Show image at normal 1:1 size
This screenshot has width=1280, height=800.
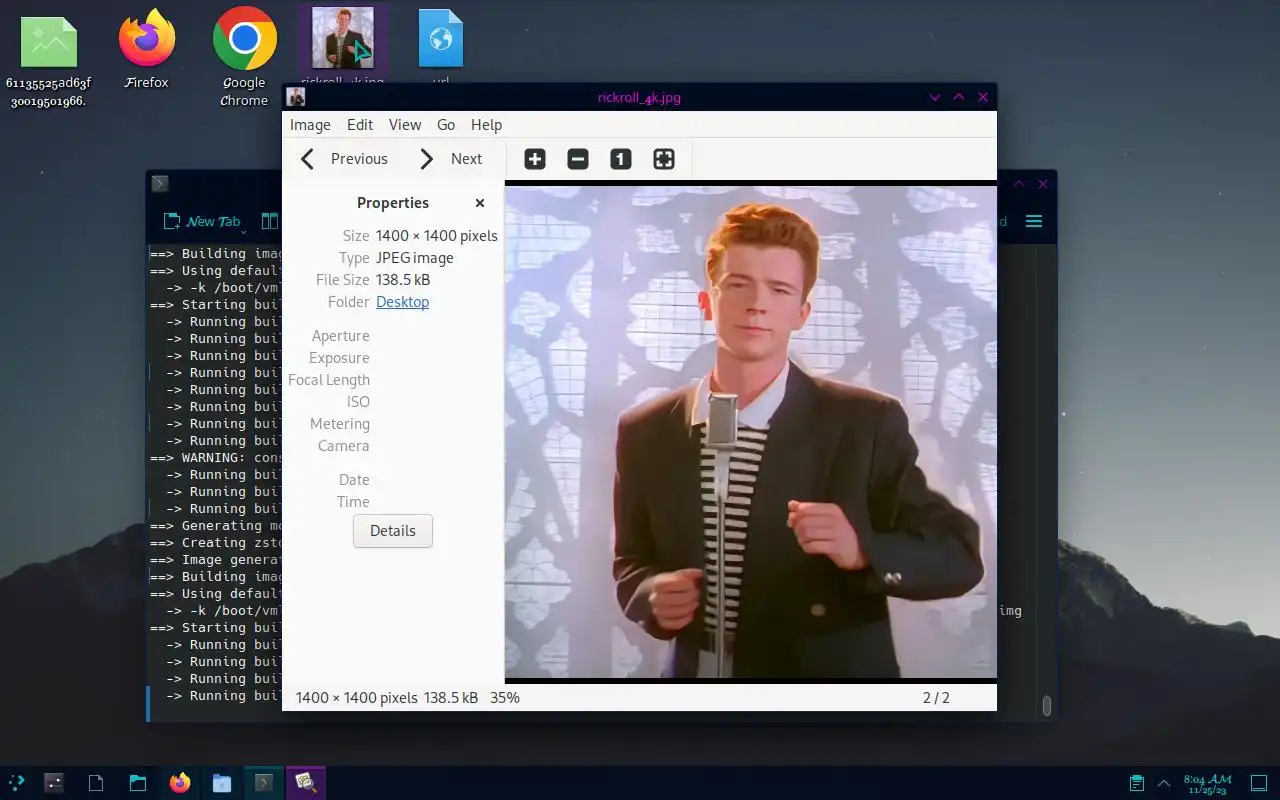click(621, 159)
